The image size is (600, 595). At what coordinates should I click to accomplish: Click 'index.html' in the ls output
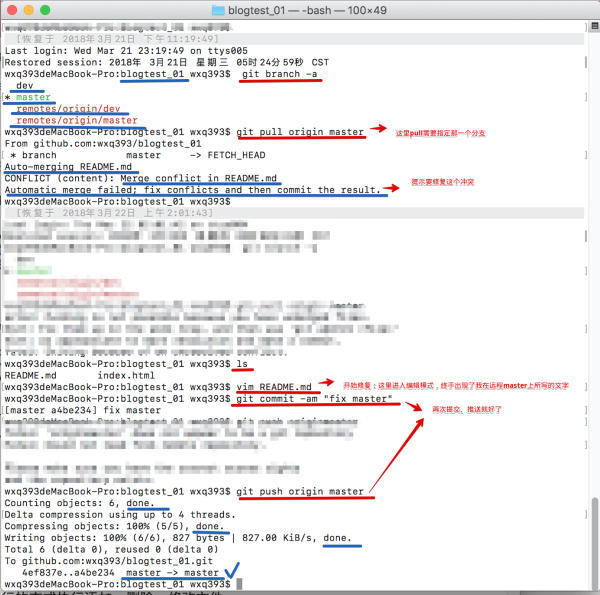(126, 375)
